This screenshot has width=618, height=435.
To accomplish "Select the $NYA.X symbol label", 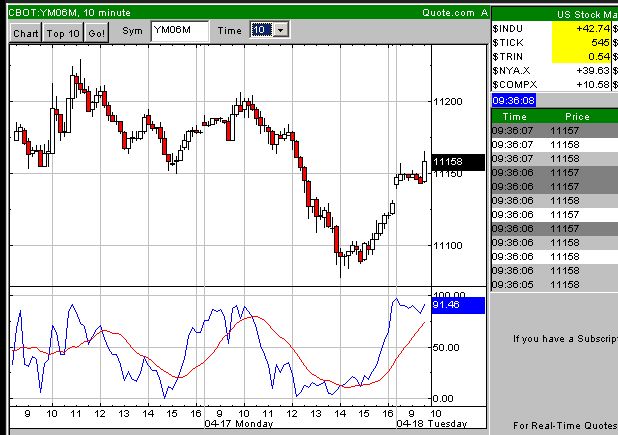I will coord(511,71).
